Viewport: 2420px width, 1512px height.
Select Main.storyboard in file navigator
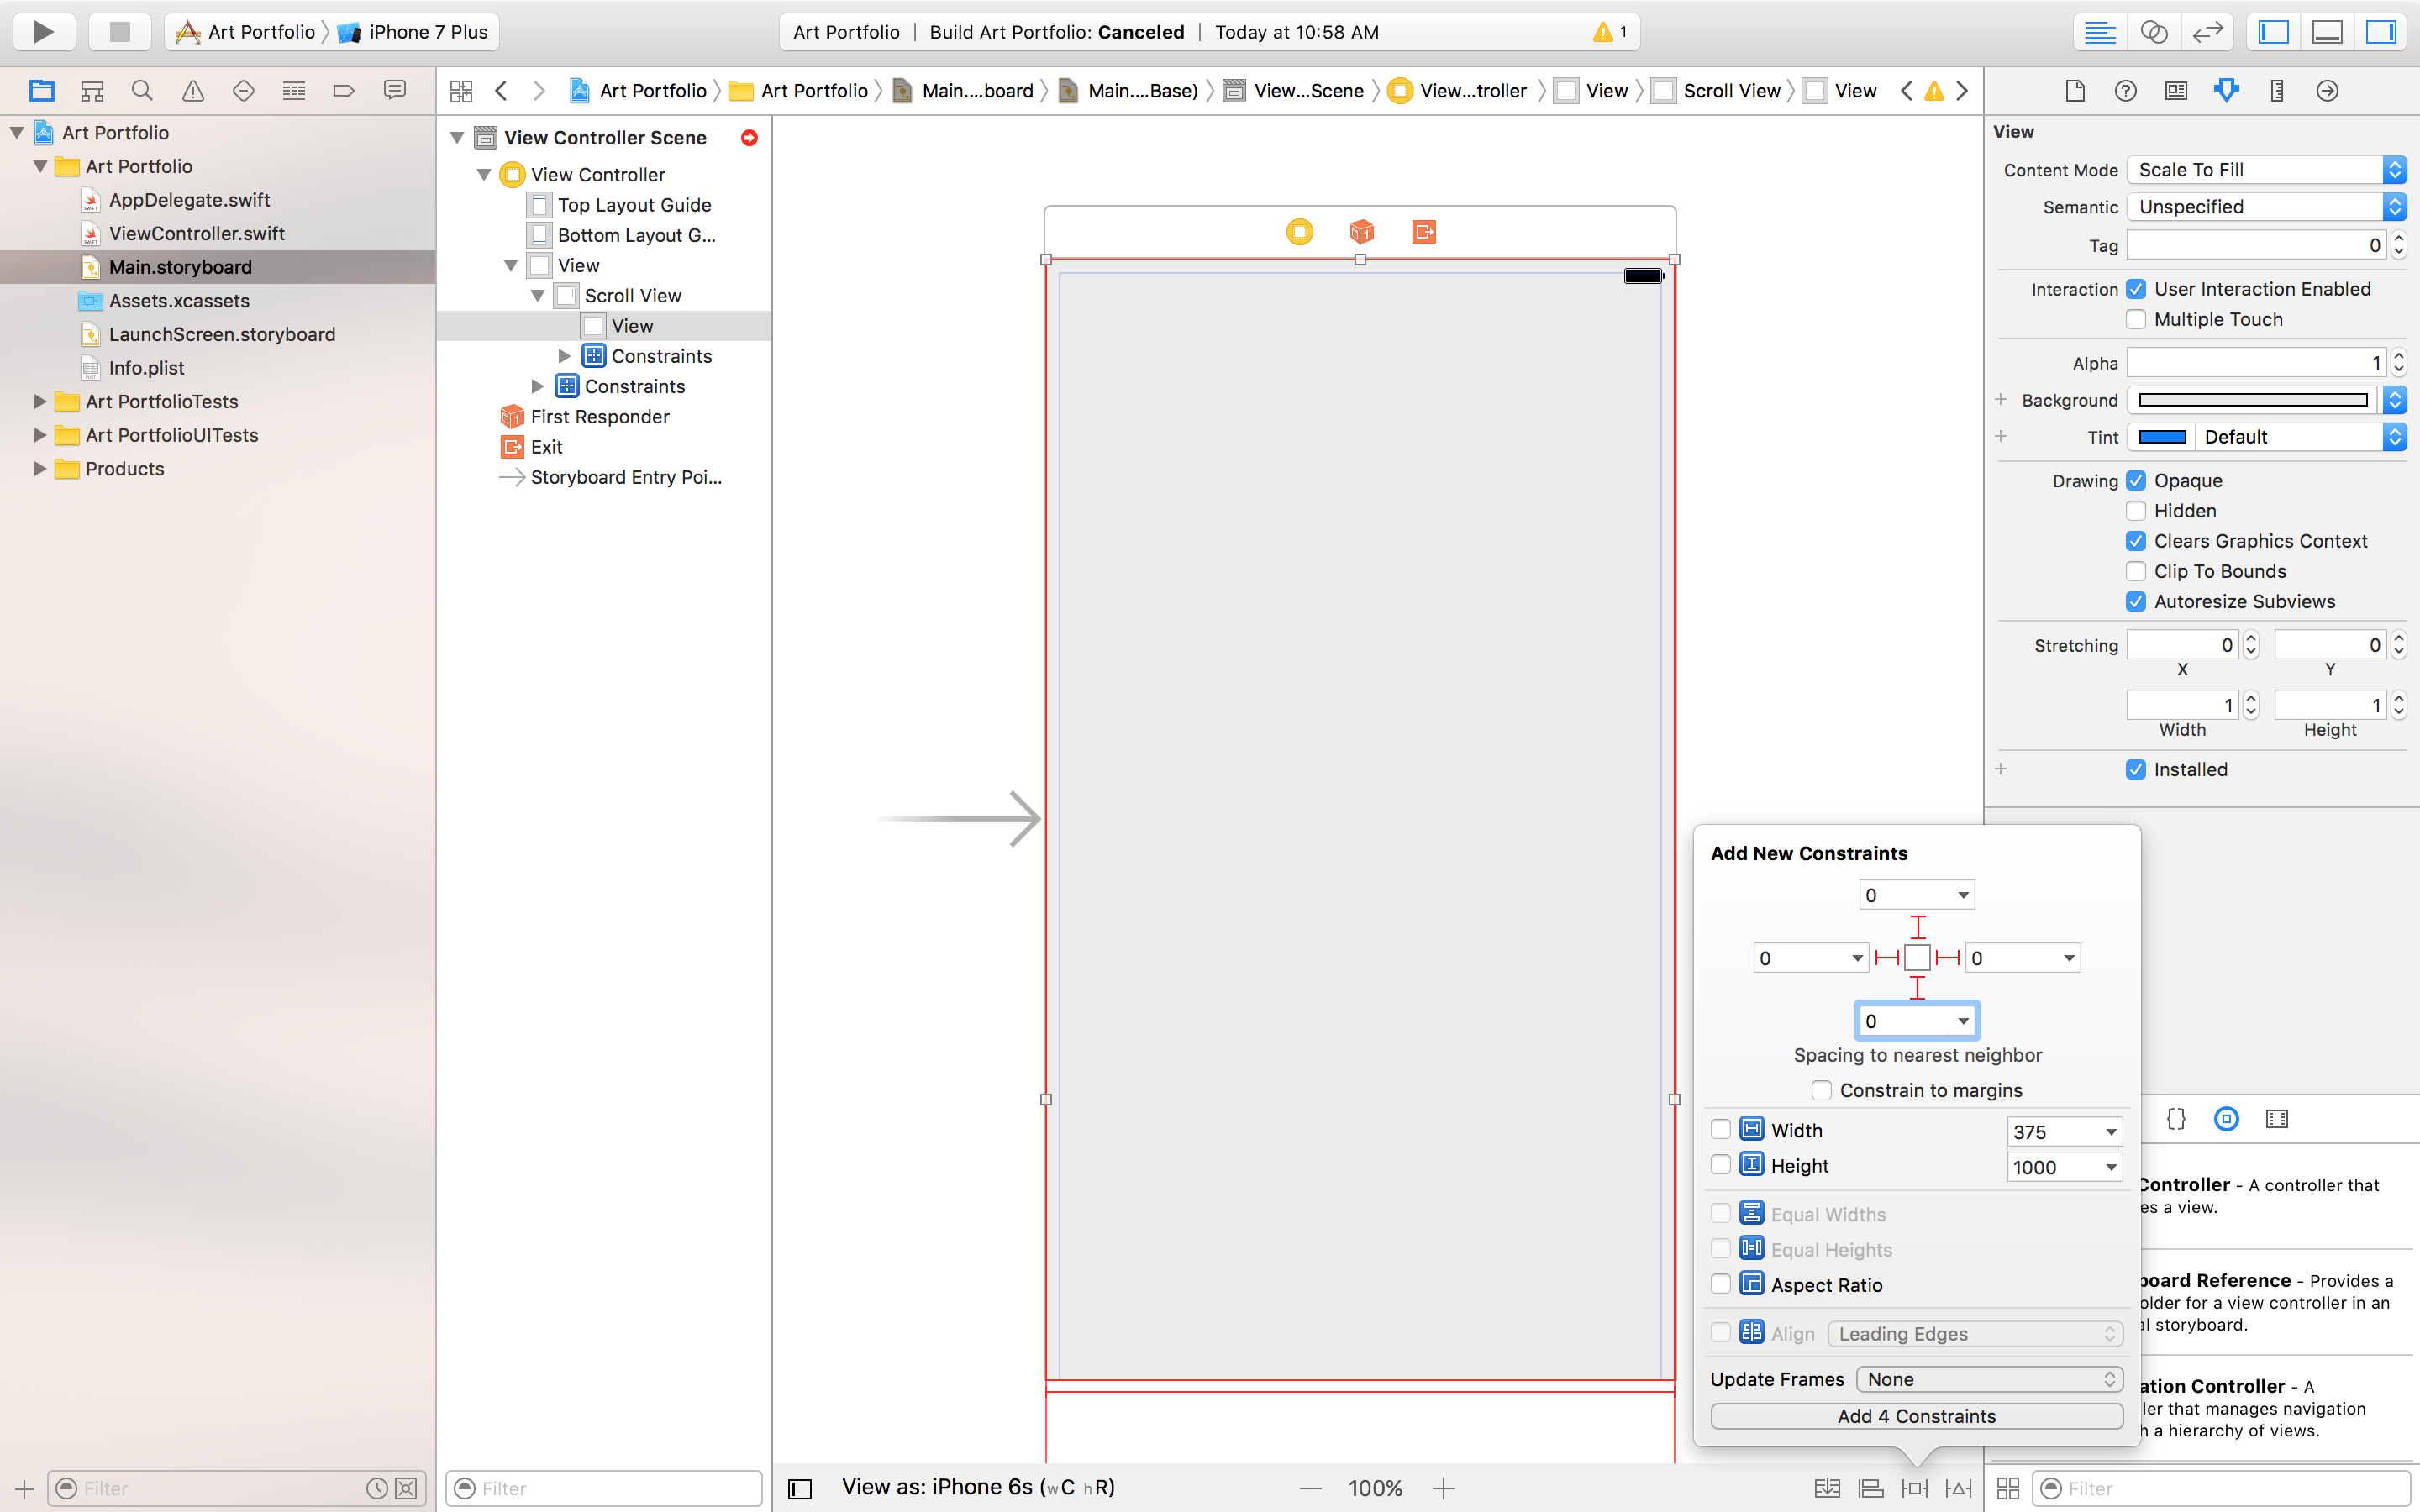click(x=180, y=266)
